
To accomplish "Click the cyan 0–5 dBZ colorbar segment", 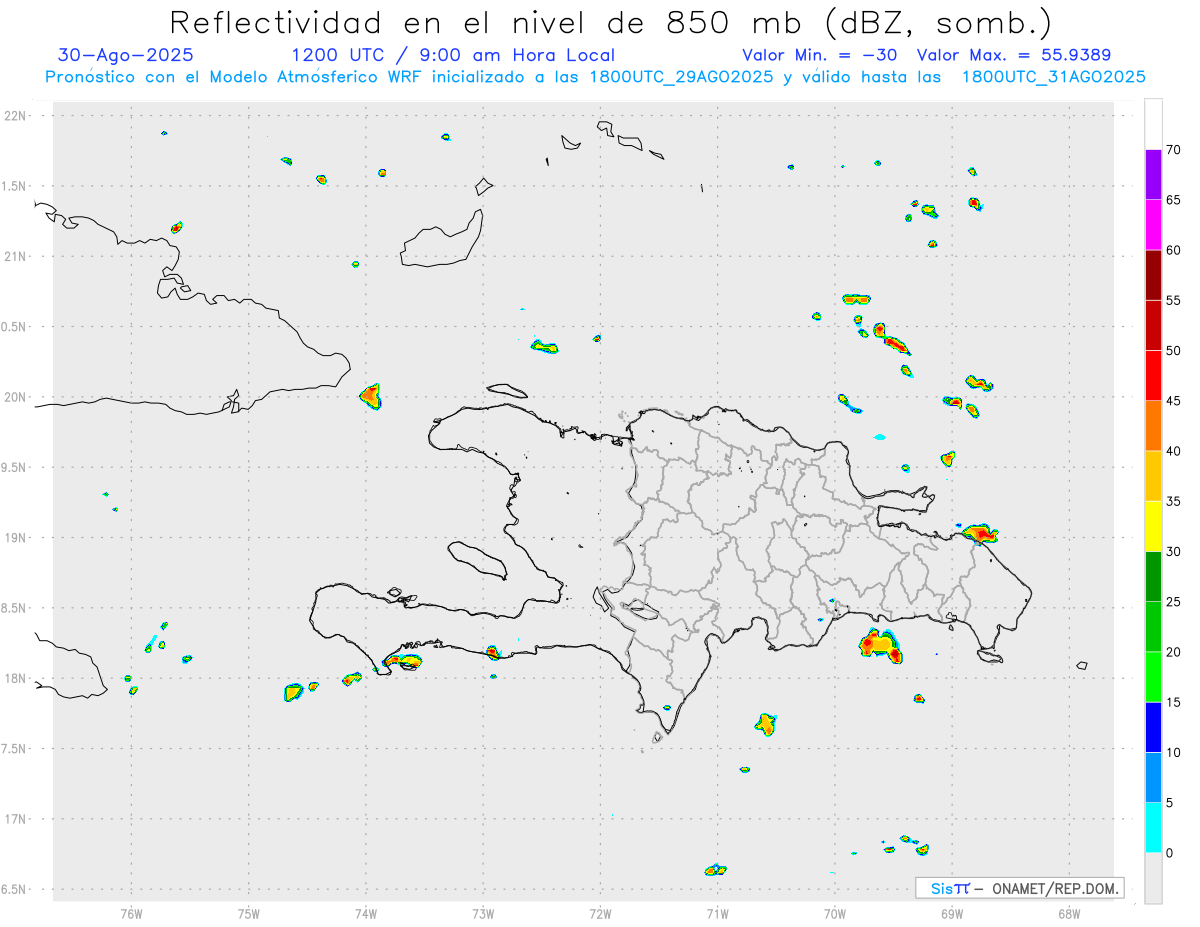I will (x=1153, y=828).
